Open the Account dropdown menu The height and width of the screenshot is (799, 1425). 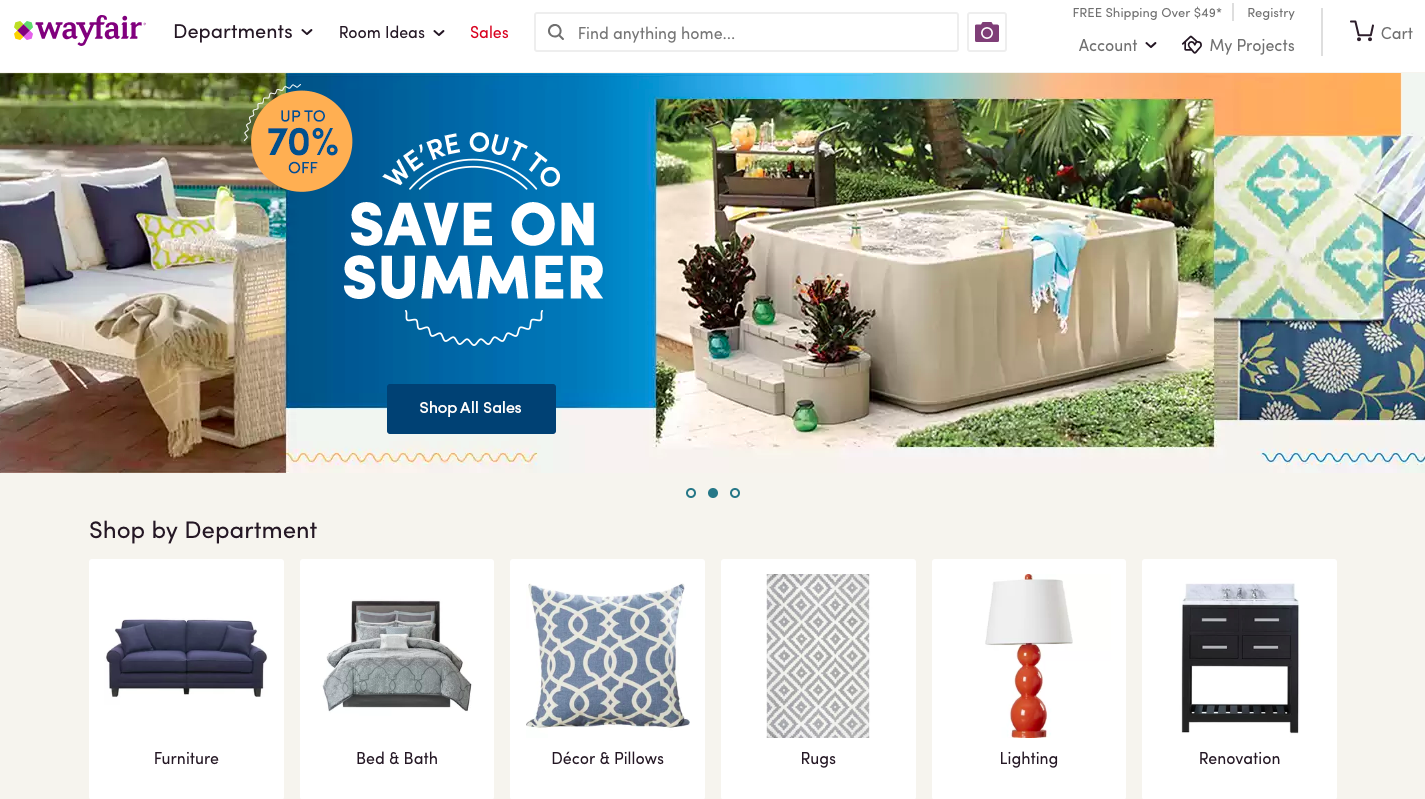point(1118,45)
